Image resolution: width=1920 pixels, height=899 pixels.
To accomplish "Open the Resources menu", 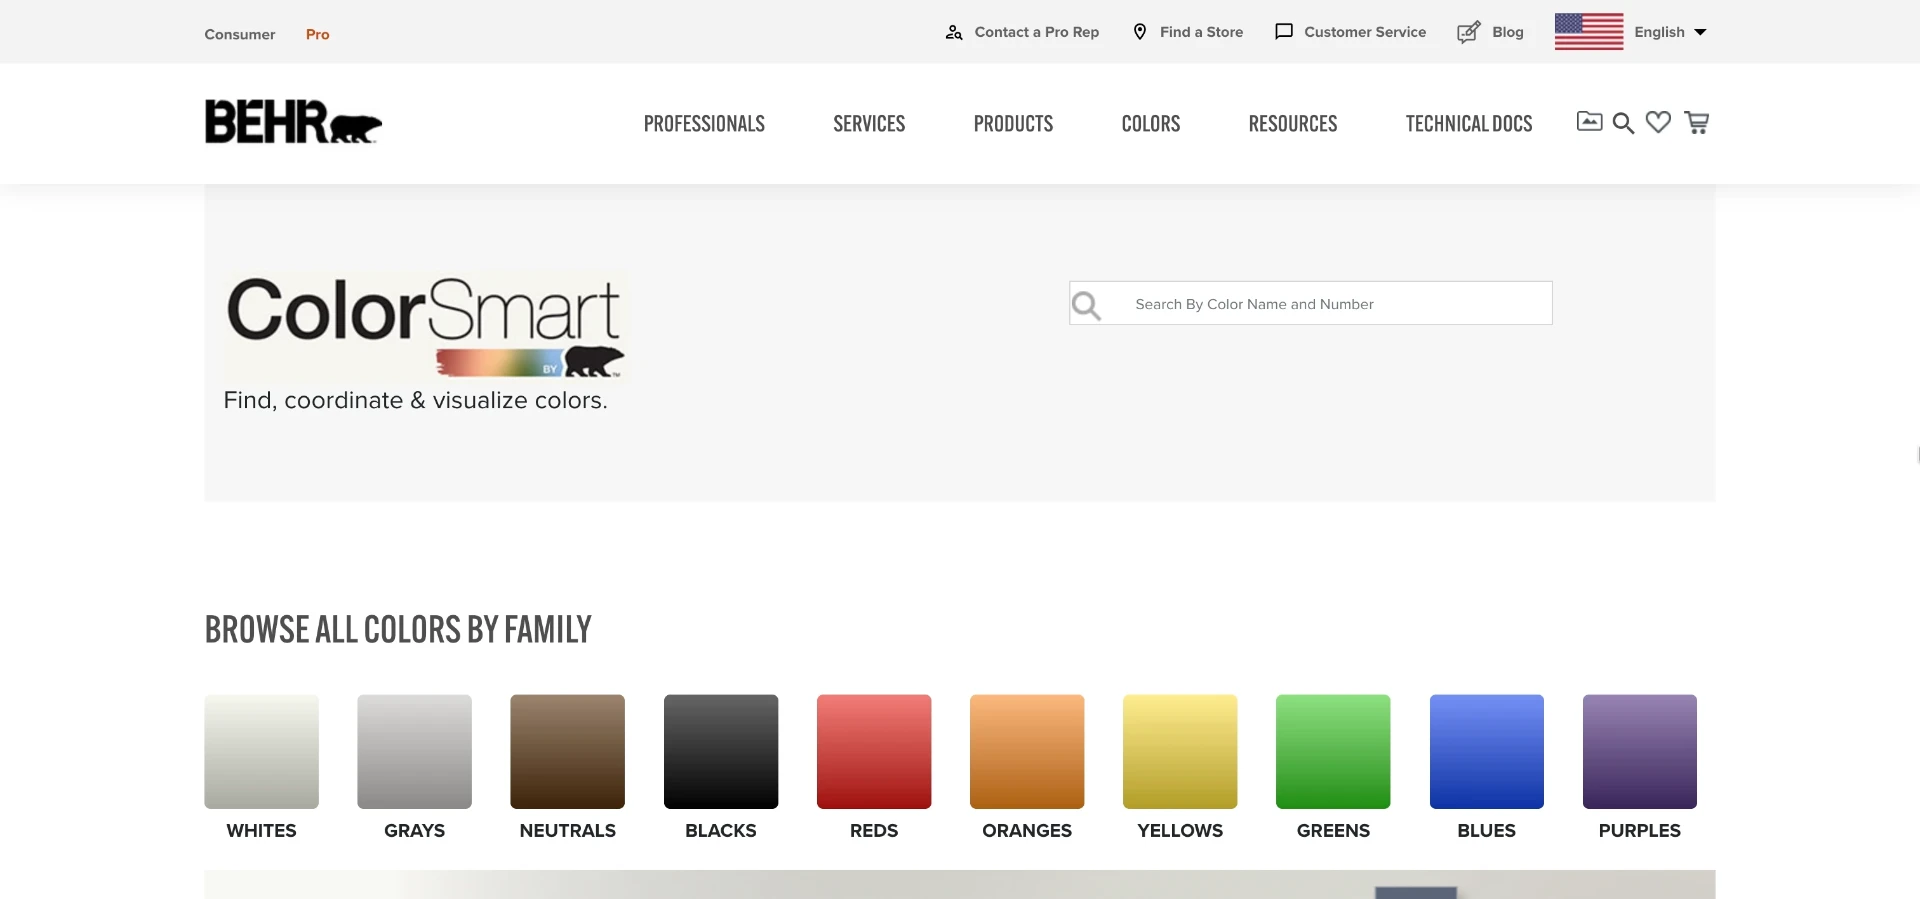I will point(1293,124).
